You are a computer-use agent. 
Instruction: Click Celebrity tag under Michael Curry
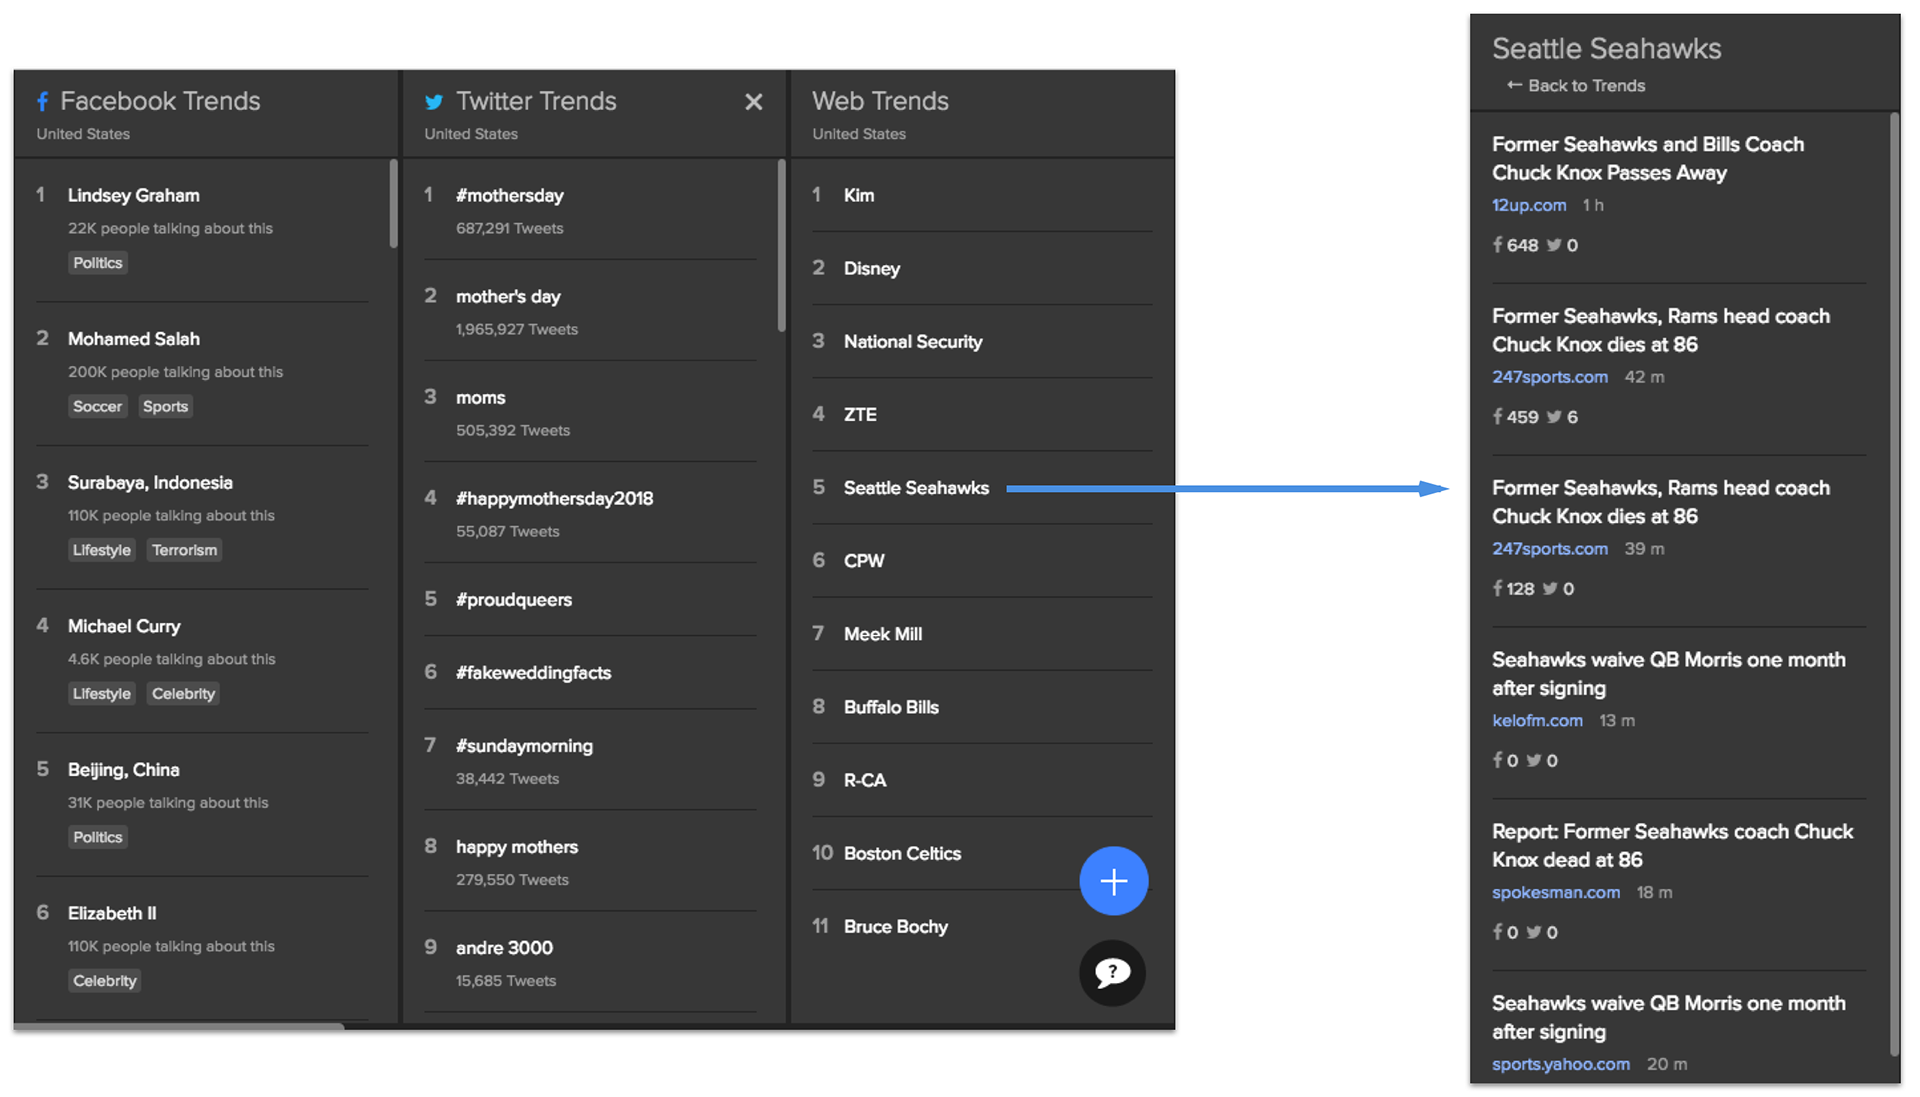point(184,693)
